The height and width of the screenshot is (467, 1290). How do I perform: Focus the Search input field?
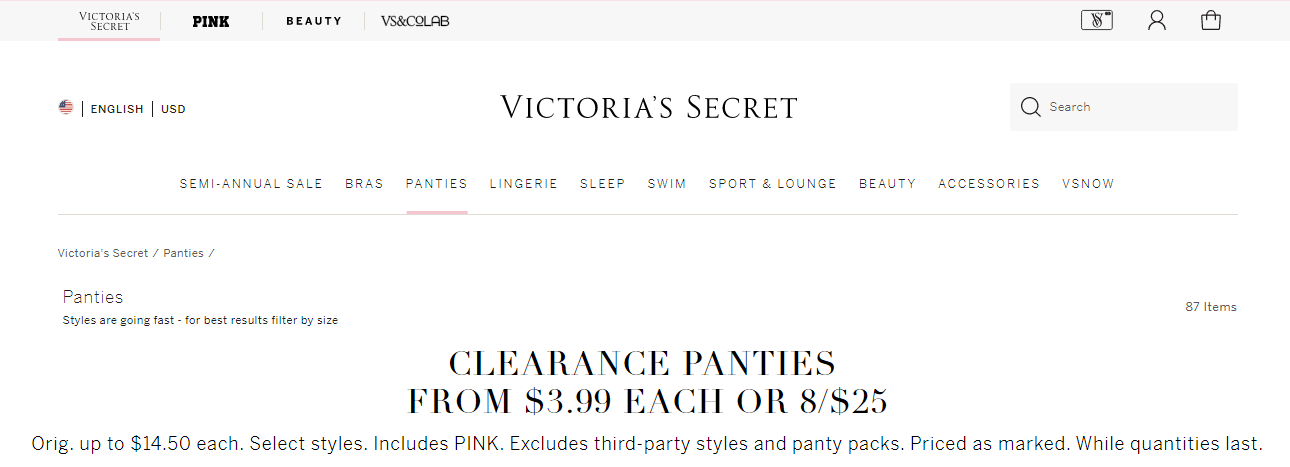(x=1124, y=107)
